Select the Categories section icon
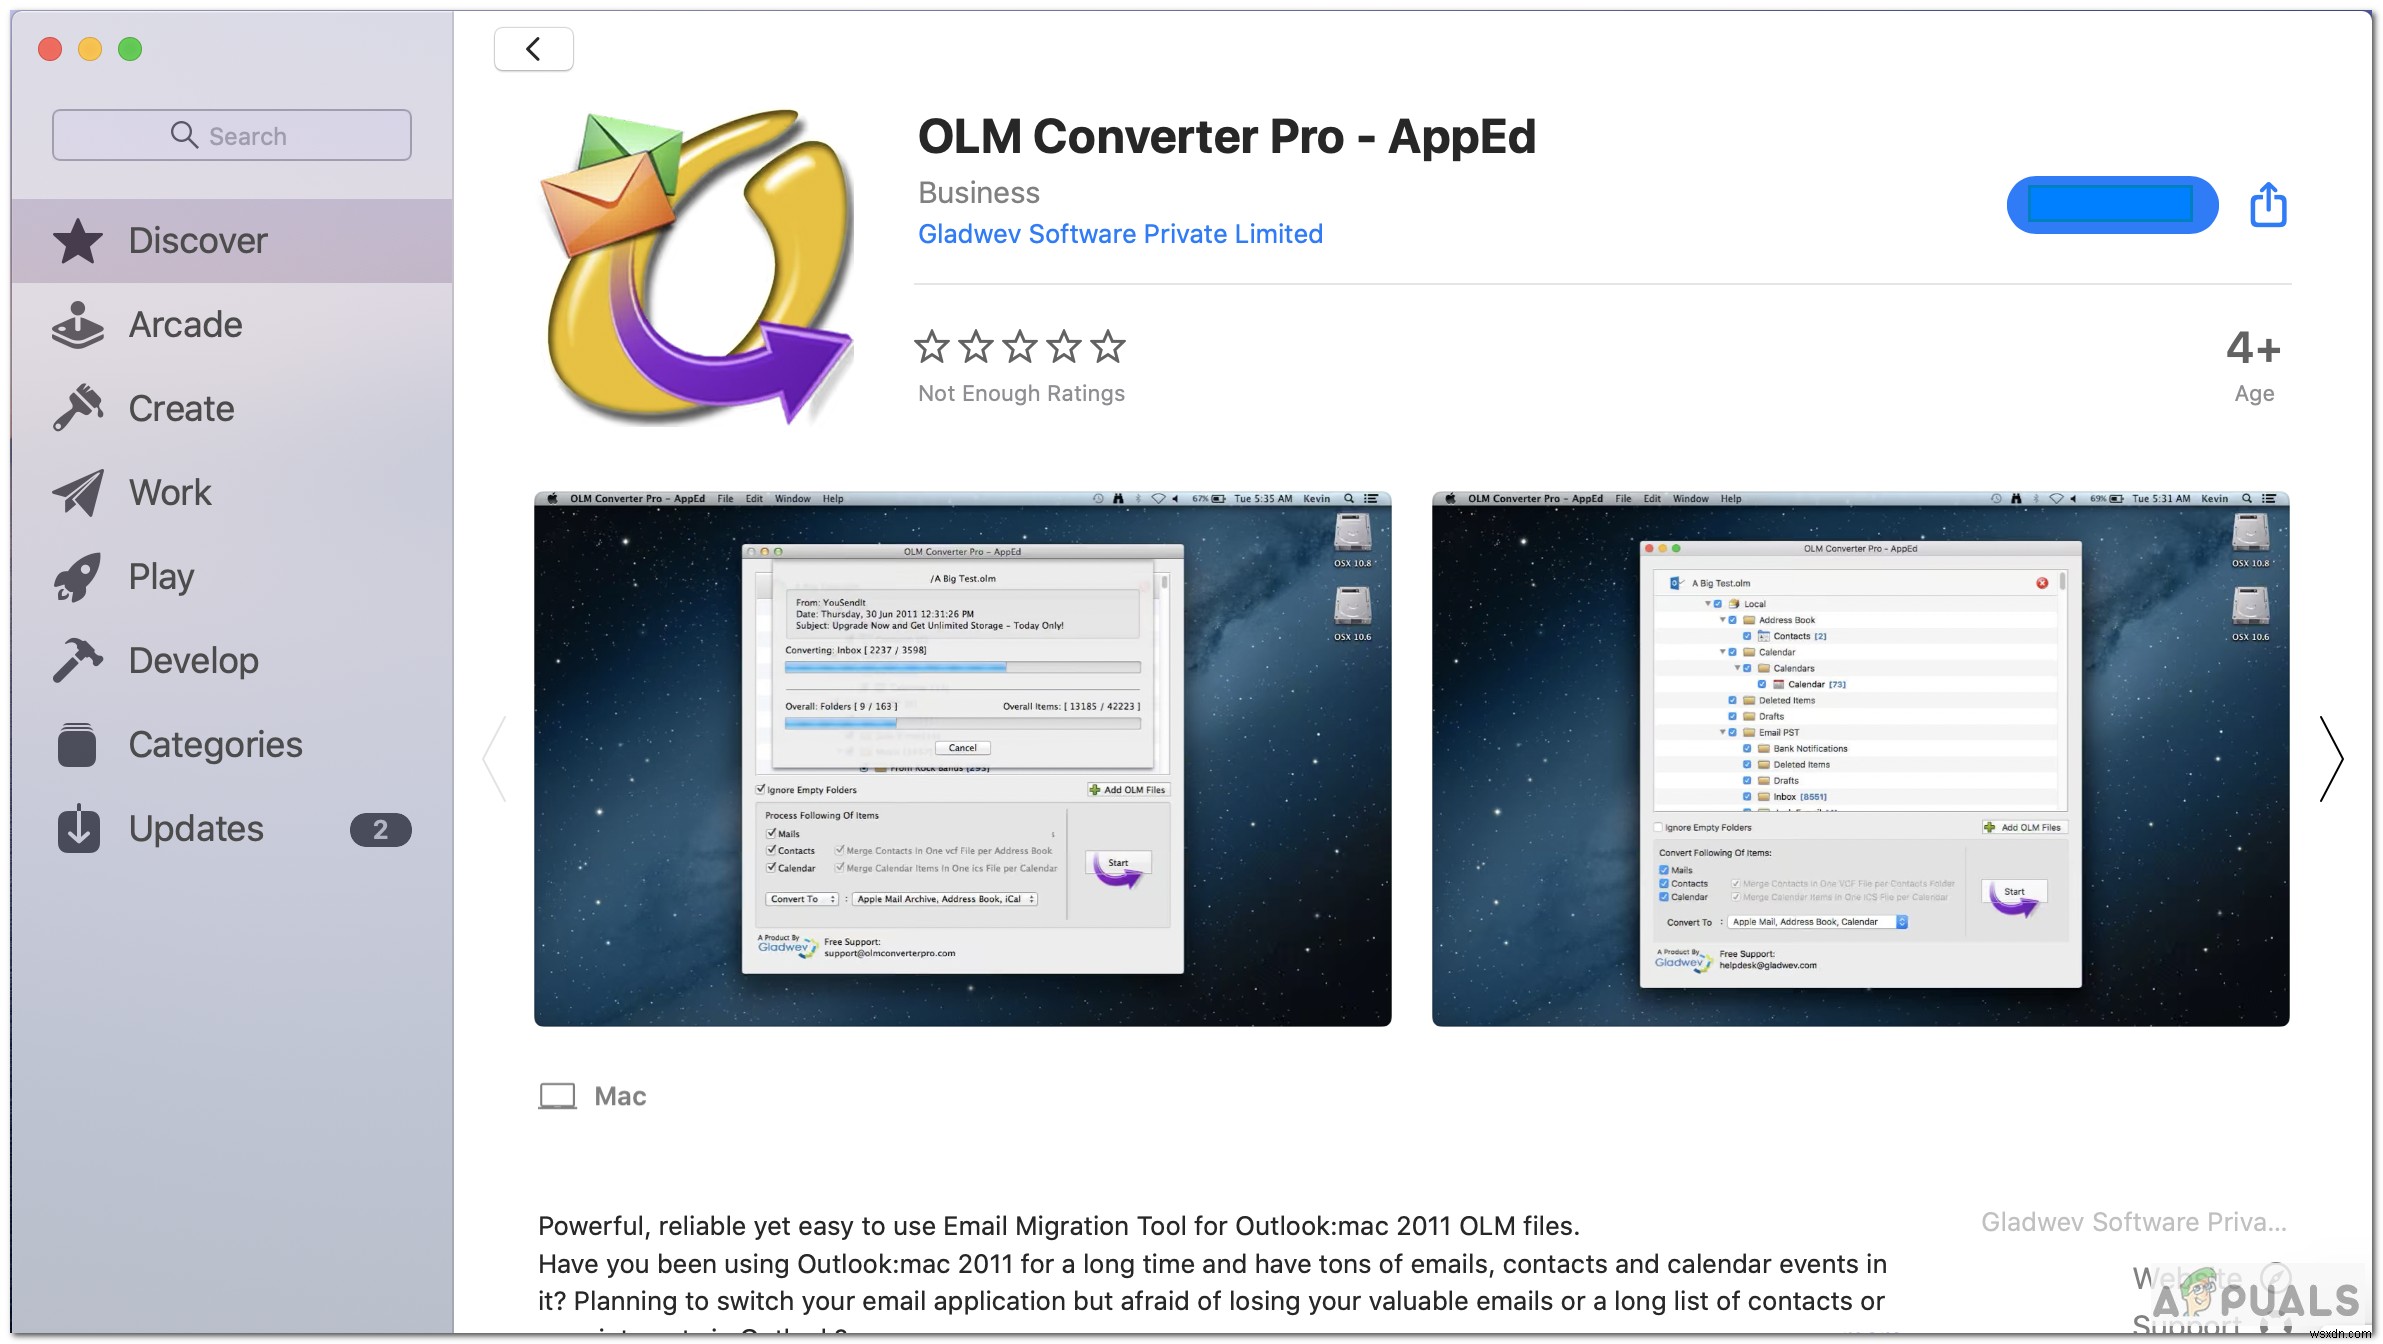This screenshot has width=2383, height=1344. pyautogui.click(x=77, y=743)
